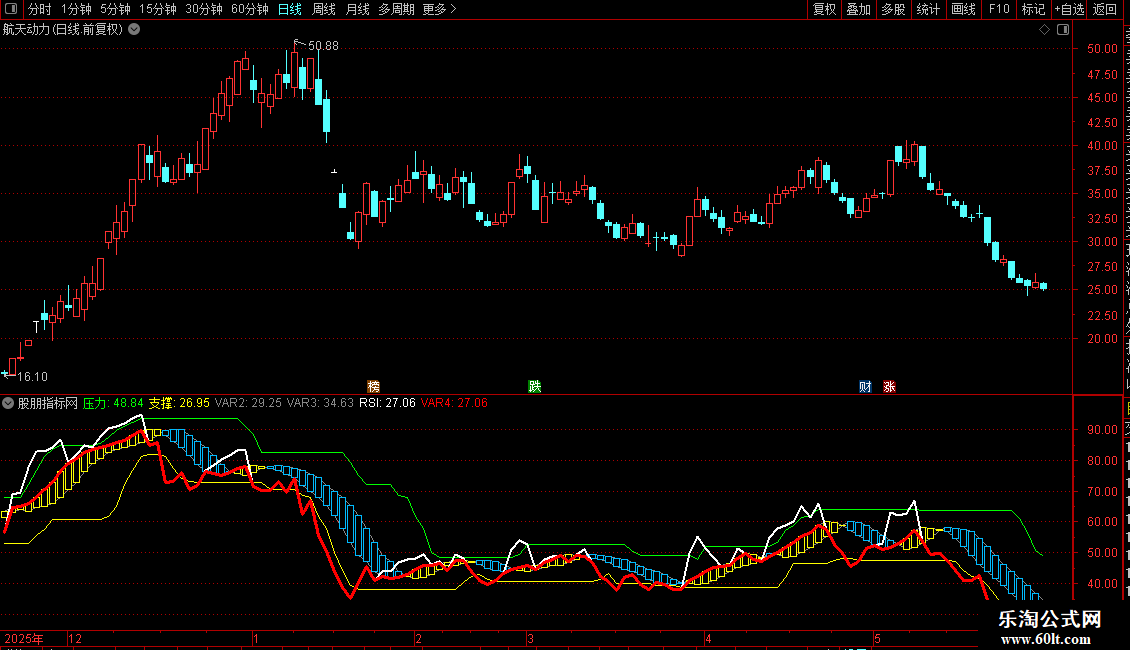This screenshot has height=650, width=1130.
Task: Select the 5分钟 period tab
Action: point(115,9)
